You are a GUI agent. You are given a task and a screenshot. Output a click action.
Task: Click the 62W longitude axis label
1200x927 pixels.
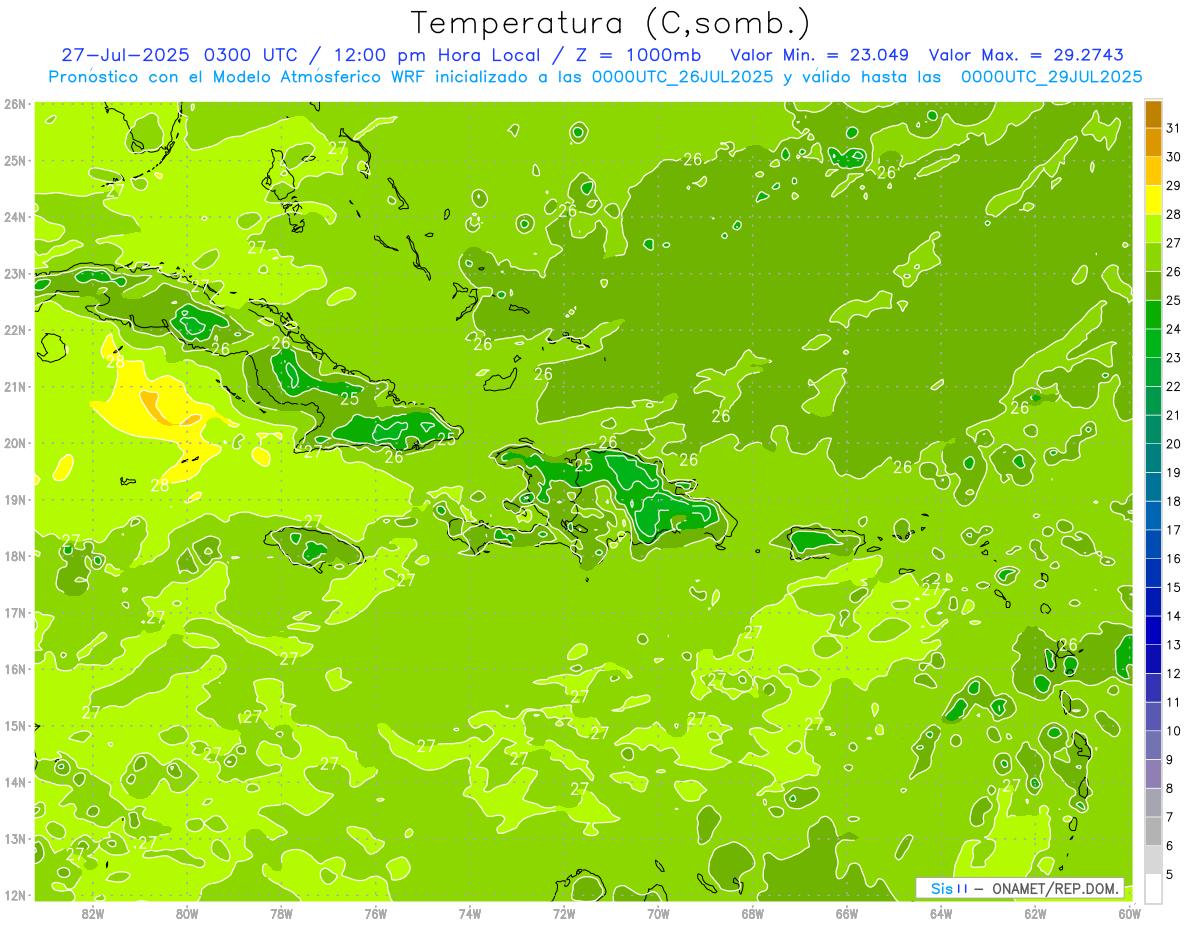pos(1035,912)
